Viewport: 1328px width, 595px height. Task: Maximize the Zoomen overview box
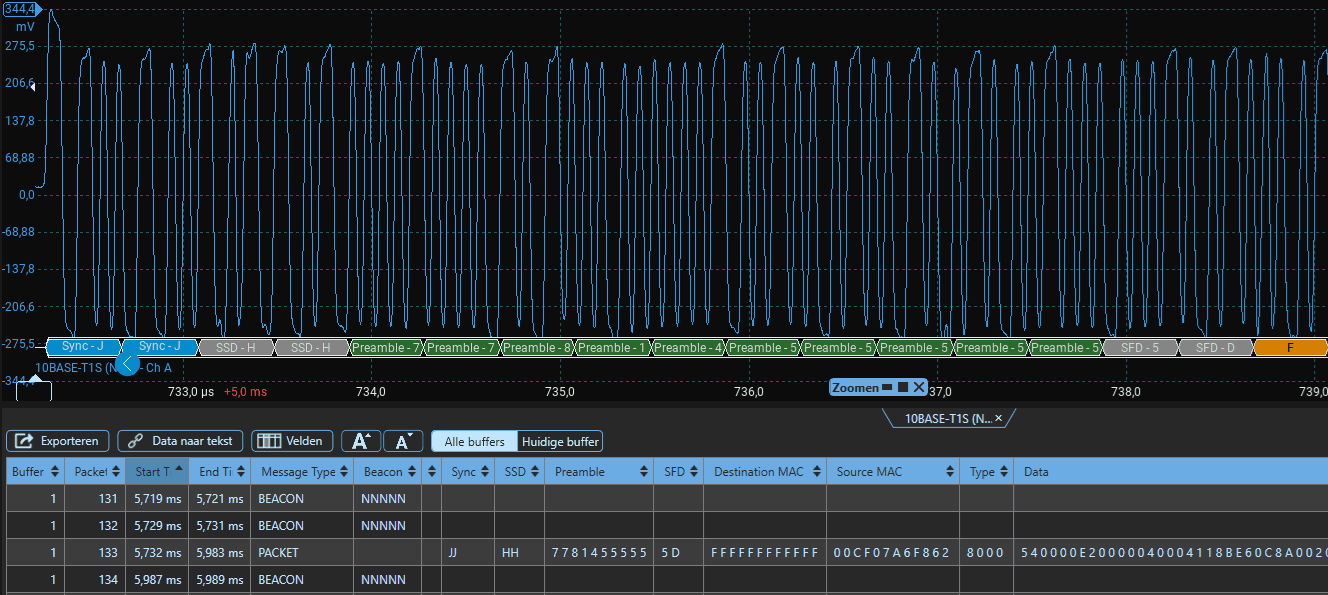(x=902, y=387)
